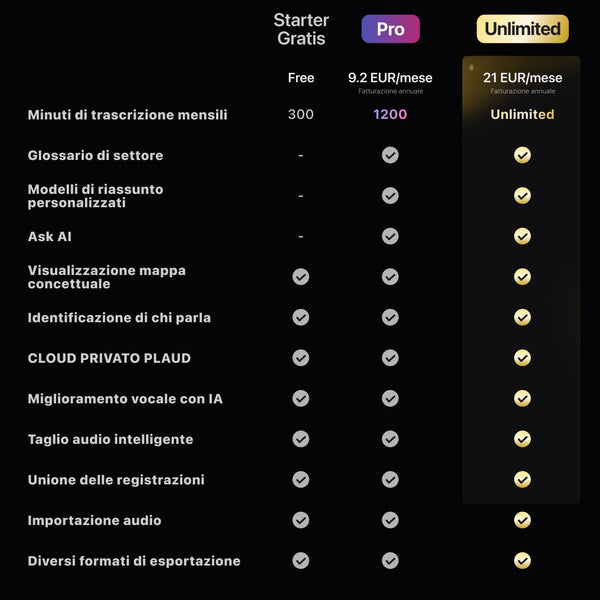
Task: Select the gold Unlimited plan badge
Action: point(522,29)
